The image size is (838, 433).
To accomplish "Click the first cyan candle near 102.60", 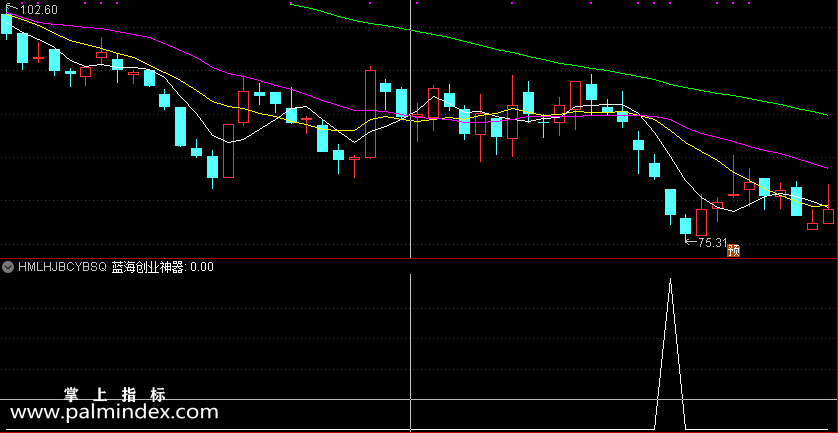I will [x=6, y=25].
